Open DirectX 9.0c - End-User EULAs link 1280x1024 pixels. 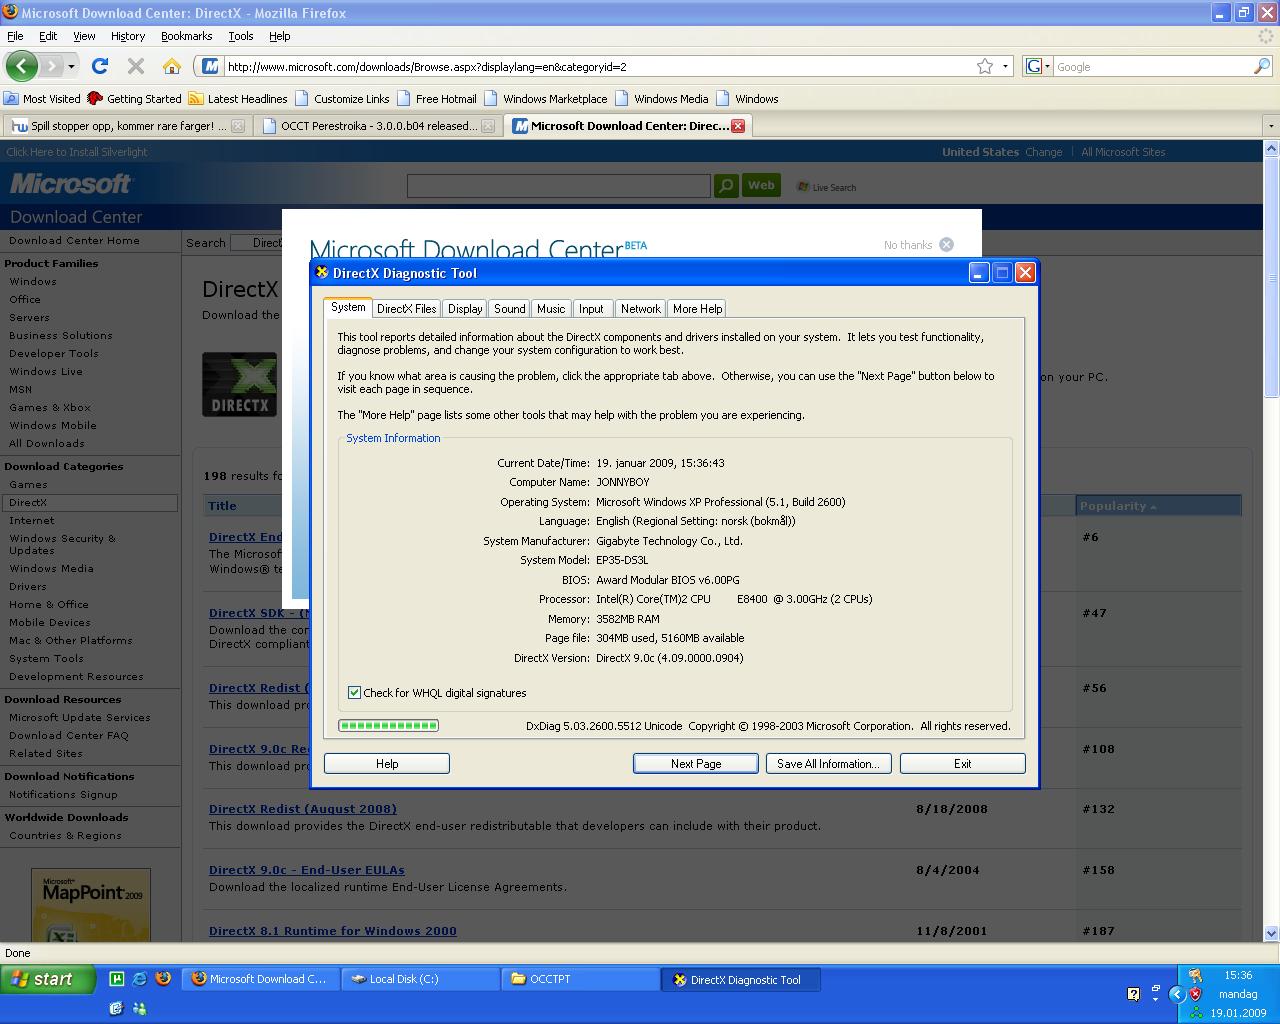coord(306,870)
